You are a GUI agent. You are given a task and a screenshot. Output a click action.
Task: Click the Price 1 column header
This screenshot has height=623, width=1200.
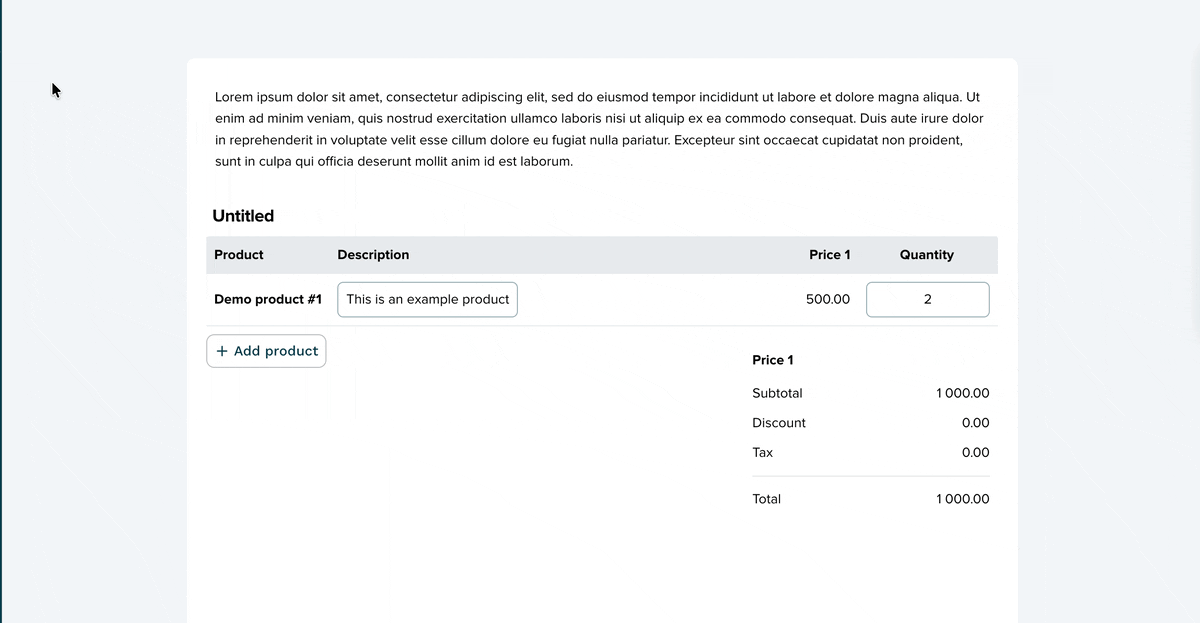point(830,255)
